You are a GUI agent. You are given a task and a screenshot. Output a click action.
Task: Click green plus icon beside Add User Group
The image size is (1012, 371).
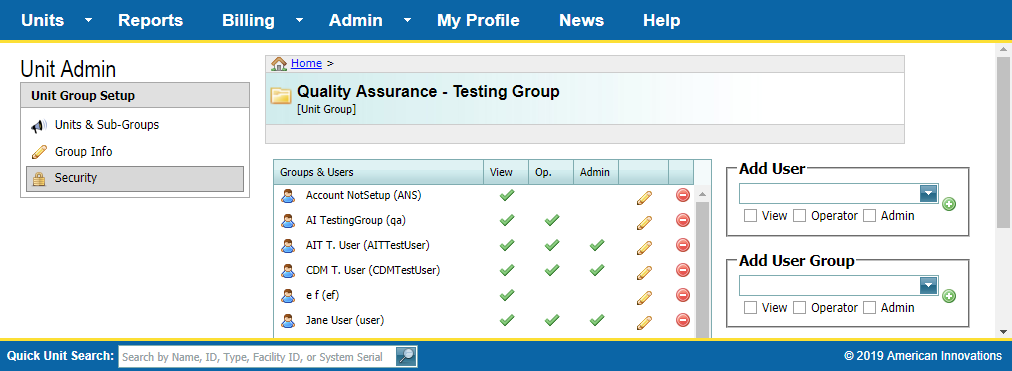pos(949,296)
